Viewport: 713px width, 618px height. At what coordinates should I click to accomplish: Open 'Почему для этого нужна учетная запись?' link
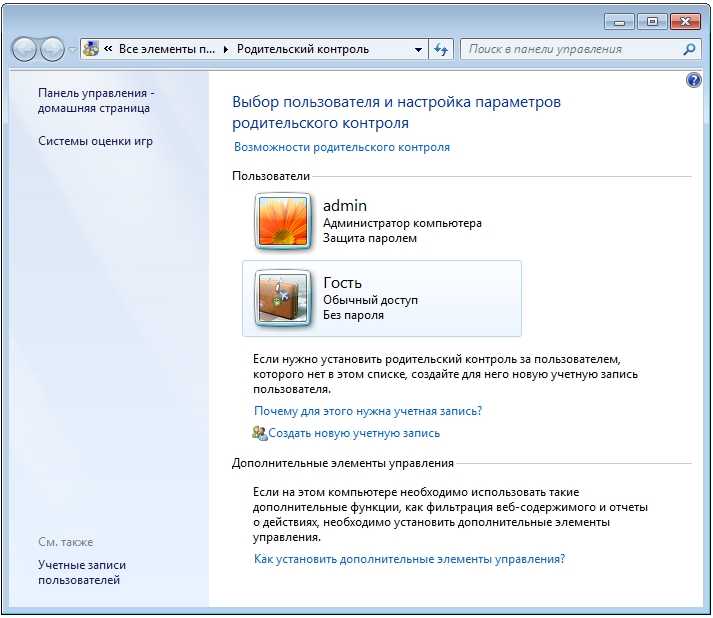pyautogui.click(x=368, y=411)
